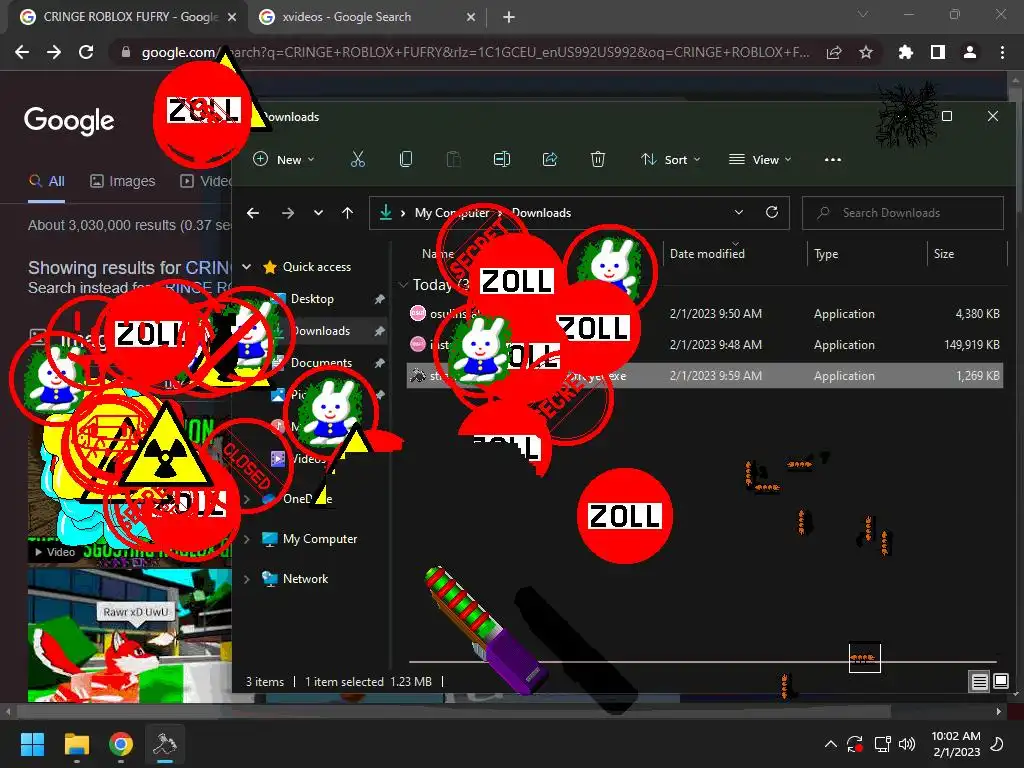The image size is (1024, 768).
Task: Bookmark this page with the star icon
Action: click(866, 52)
